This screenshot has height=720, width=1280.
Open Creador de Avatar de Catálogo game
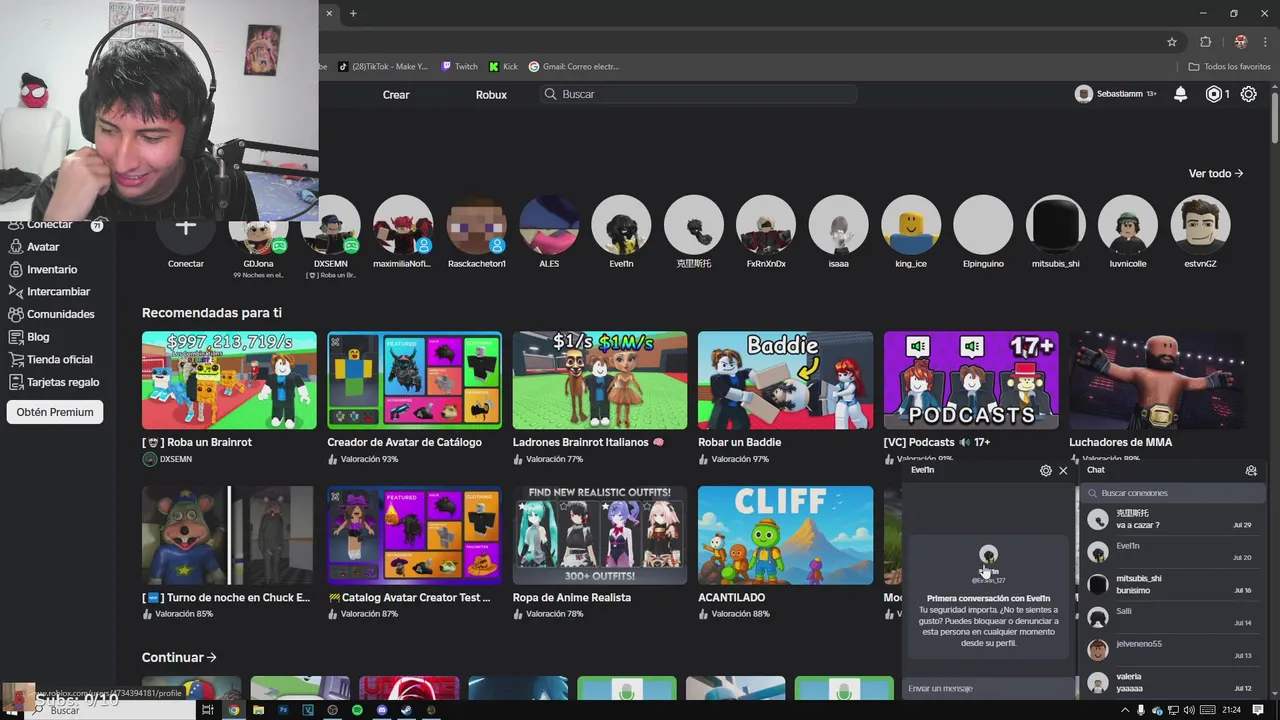pyautogui.click(x=415, y=380)
